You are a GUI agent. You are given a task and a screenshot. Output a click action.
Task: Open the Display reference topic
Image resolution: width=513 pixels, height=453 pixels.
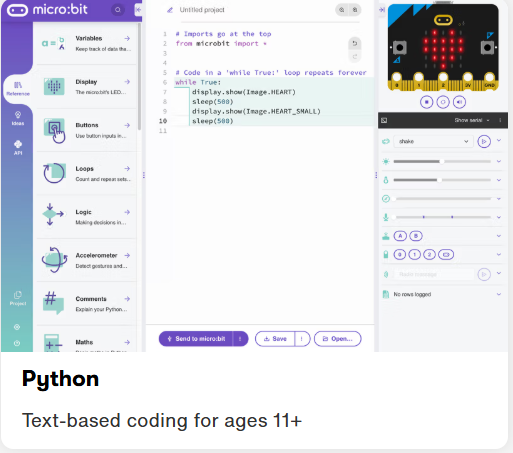[x=87, y=87]
